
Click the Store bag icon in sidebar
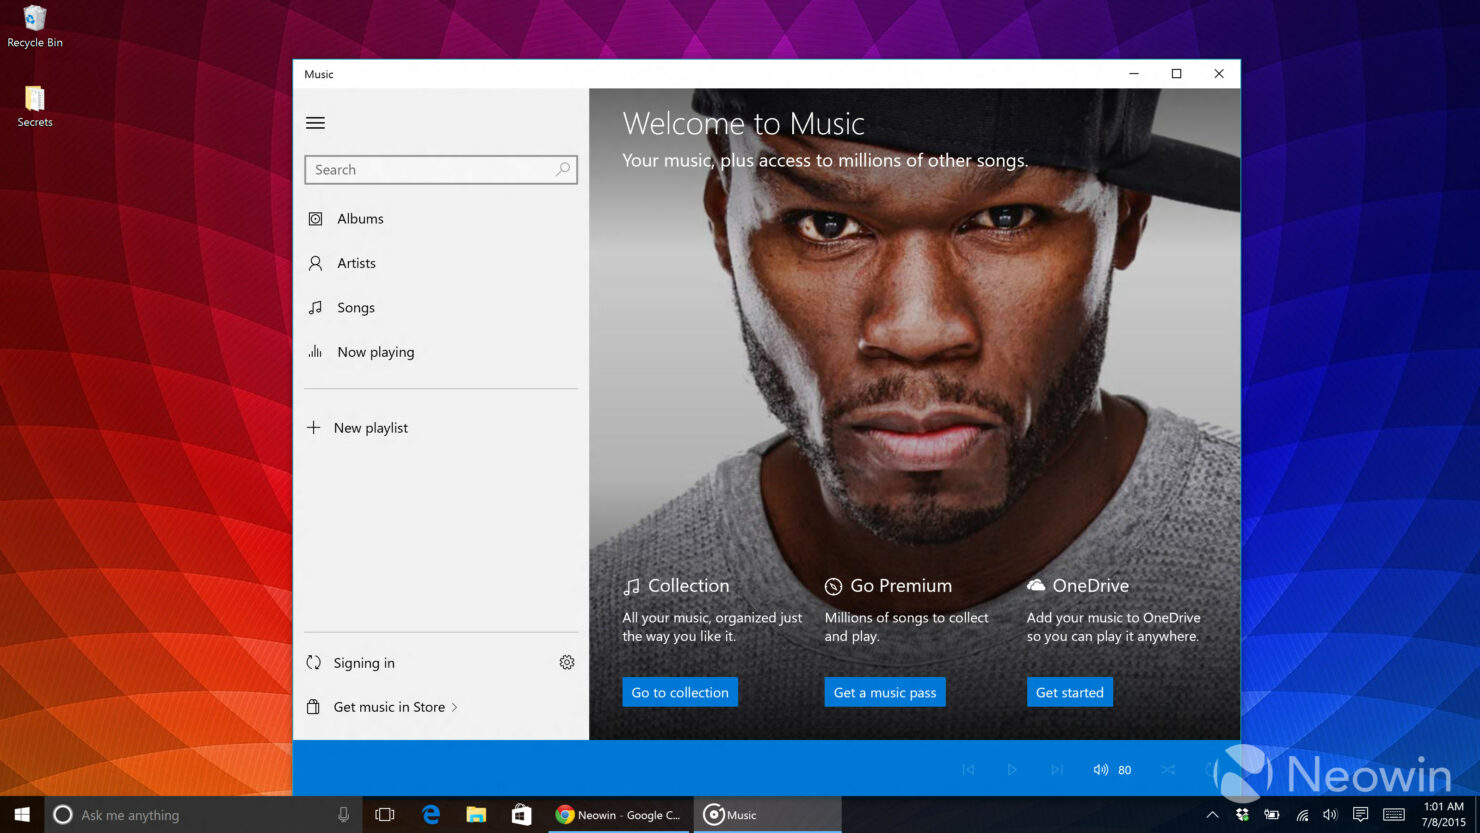(x=313, y=707)
